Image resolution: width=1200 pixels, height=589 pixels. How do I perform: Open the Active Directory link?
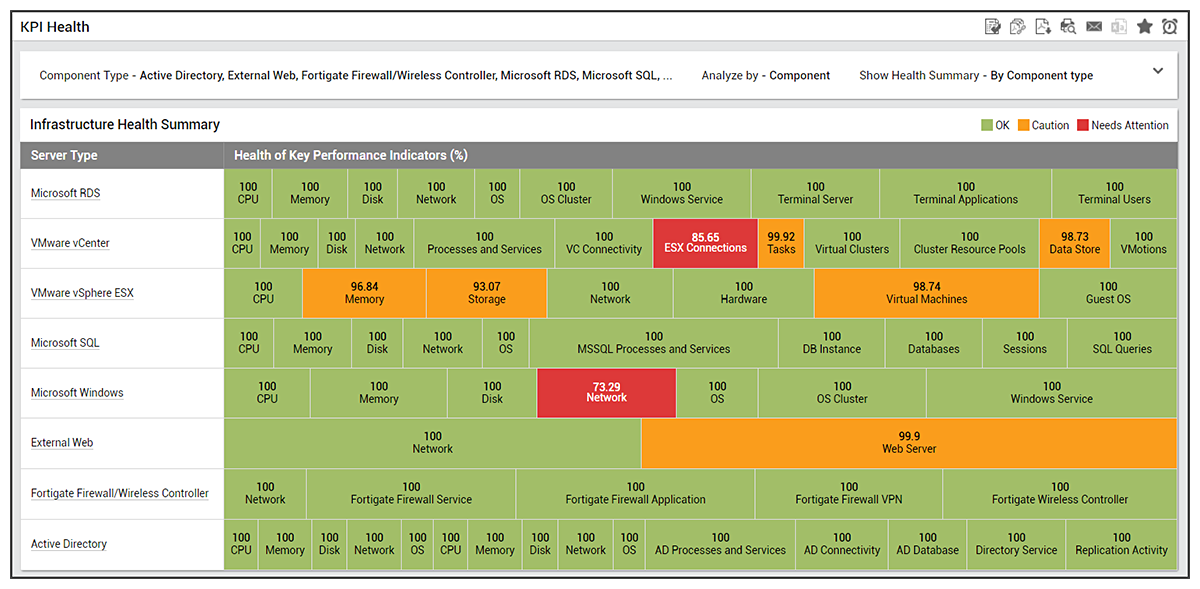point(69,544)
